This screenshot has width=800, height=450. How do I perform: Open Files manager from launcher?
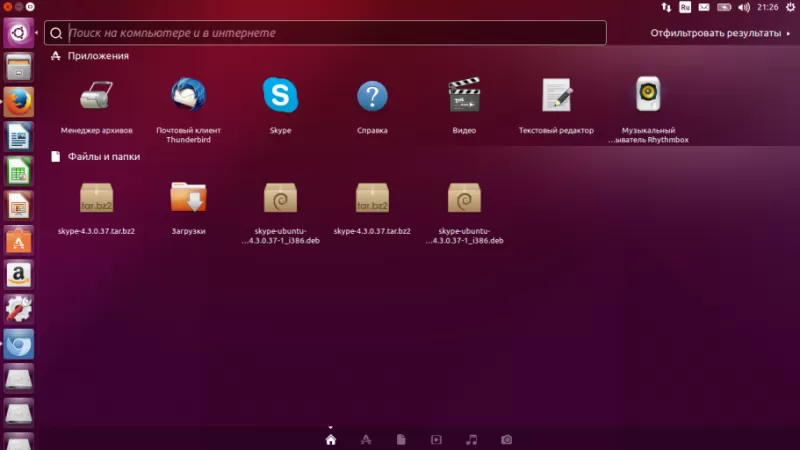click(x=18, y=67)
